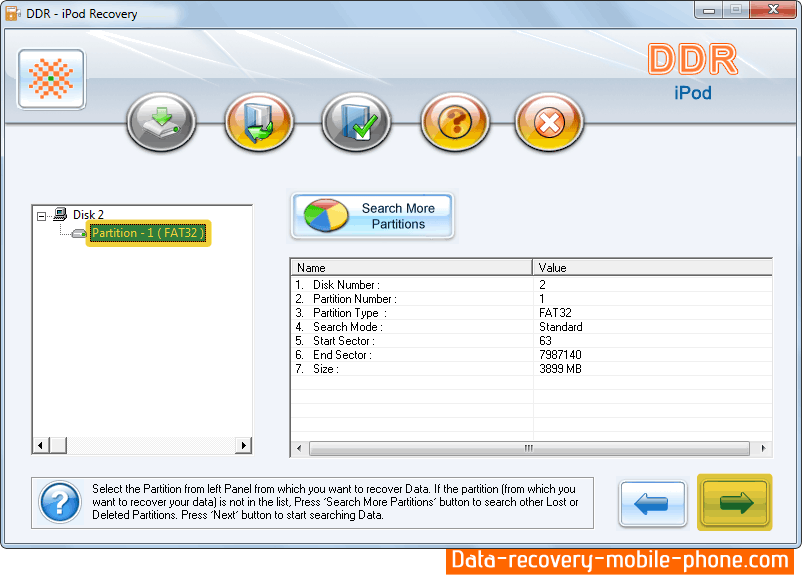Select Partition - 1 (FAT32) in tree

(x=148, y=233)
